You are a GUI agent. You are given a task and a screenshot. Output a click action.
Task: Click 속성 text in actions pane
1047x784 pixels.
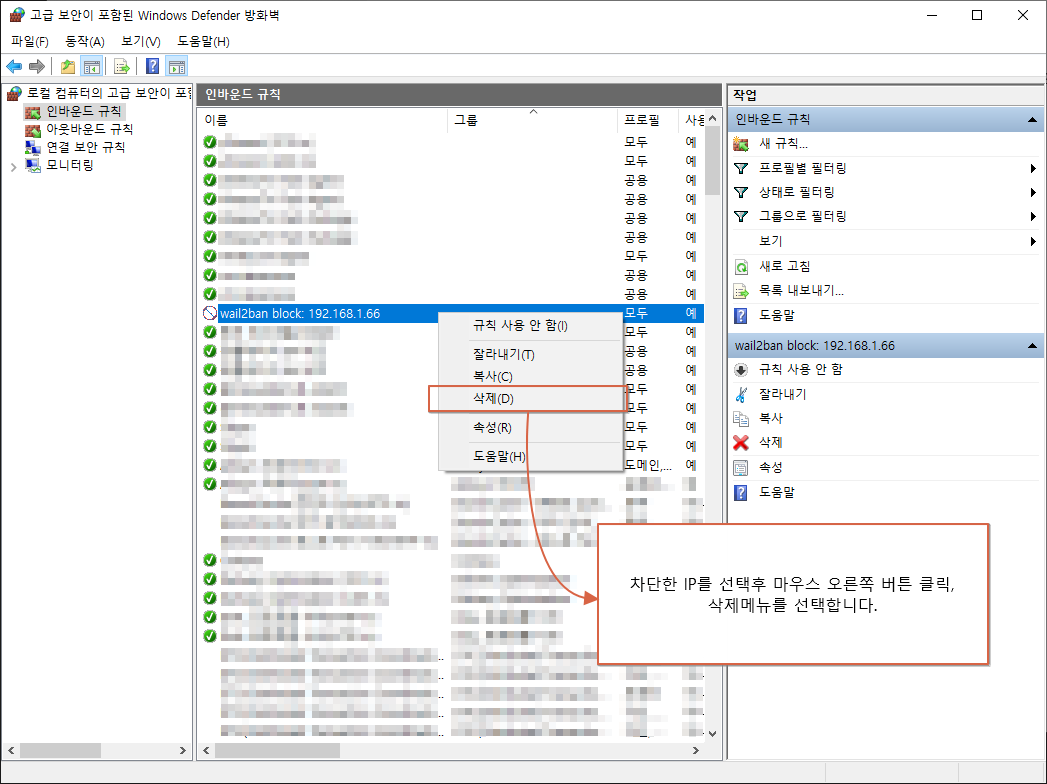pyautogui.click(x=771, y=467)
